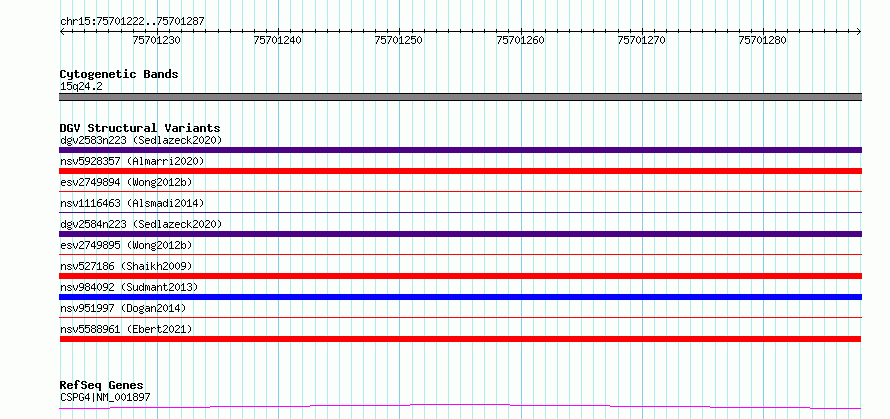The height and width of the screenshot is (419, 890).
Task: Click the red bar for nsv5588961
Action: point(460,339)
